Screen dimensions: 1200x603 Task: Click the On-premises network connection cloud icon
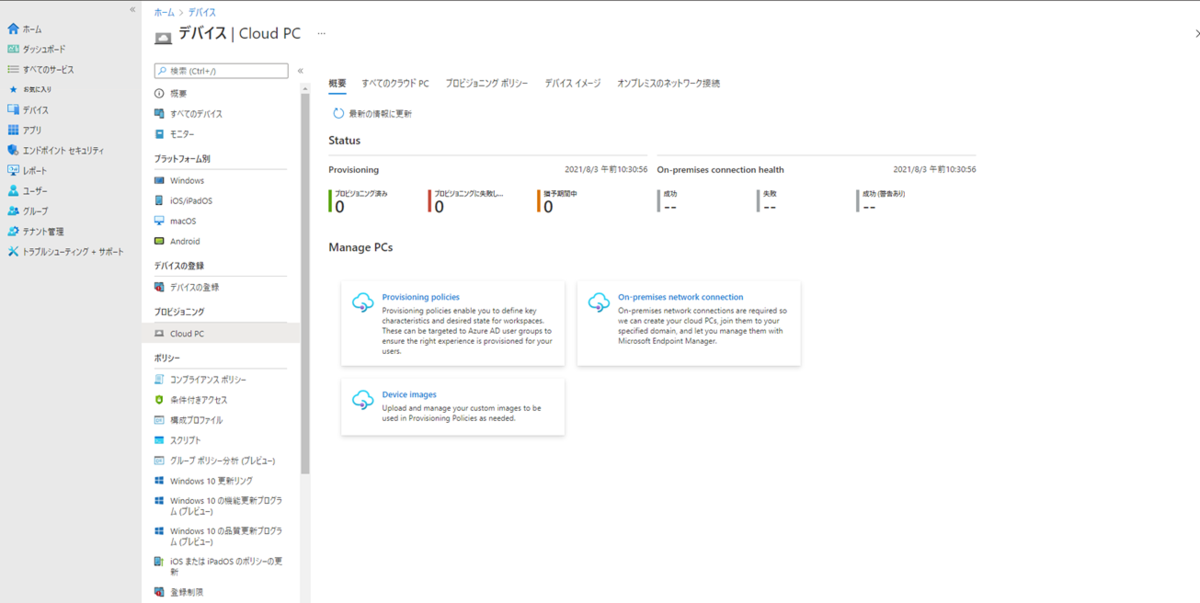(599, 302)
